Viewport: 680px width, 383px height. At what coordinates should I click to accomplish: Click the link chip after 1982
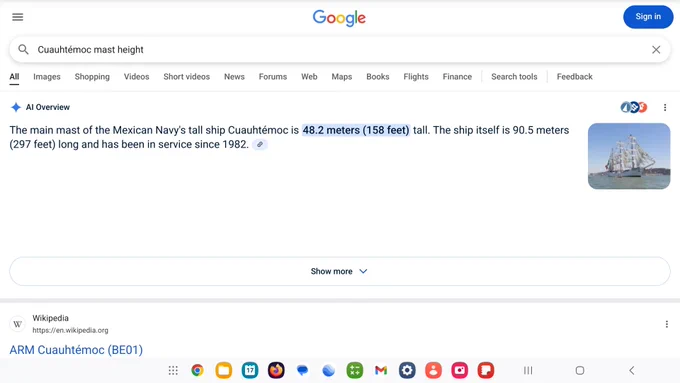coord(259,144)
